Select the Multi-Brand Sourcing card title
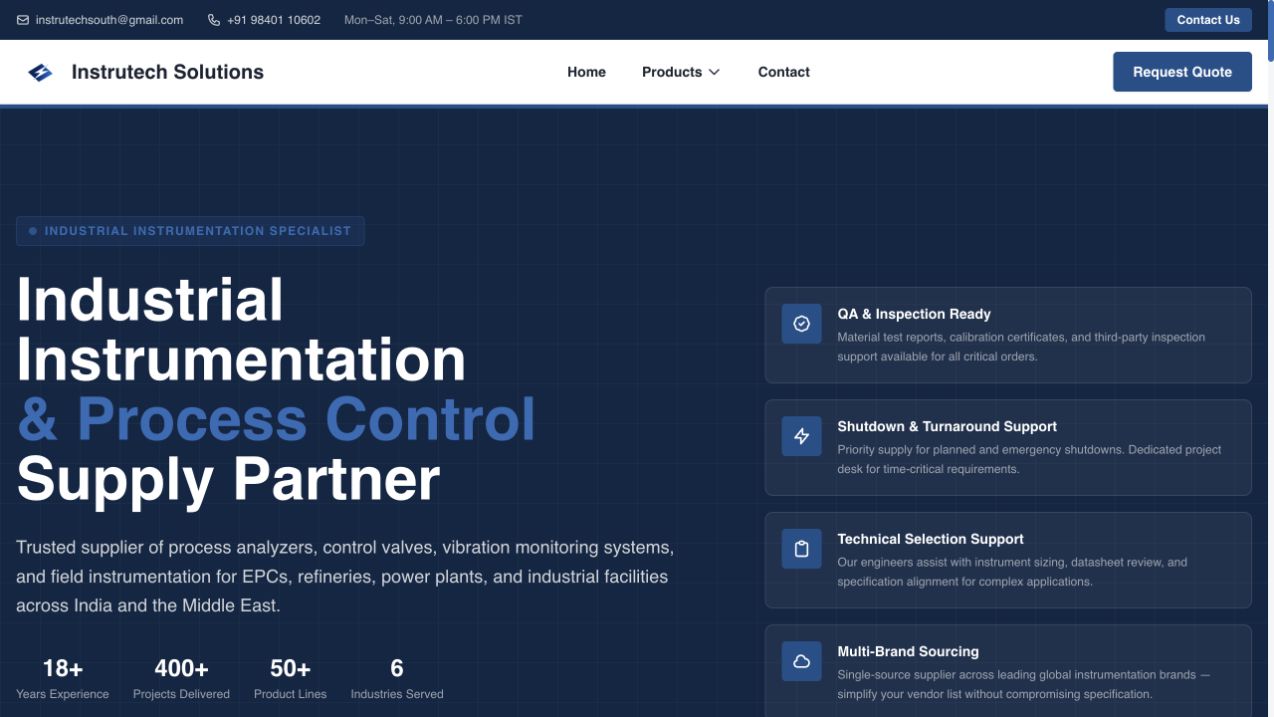Image resolution: width=1274 pixels, height=717 pixels. [x=908, y=651]
